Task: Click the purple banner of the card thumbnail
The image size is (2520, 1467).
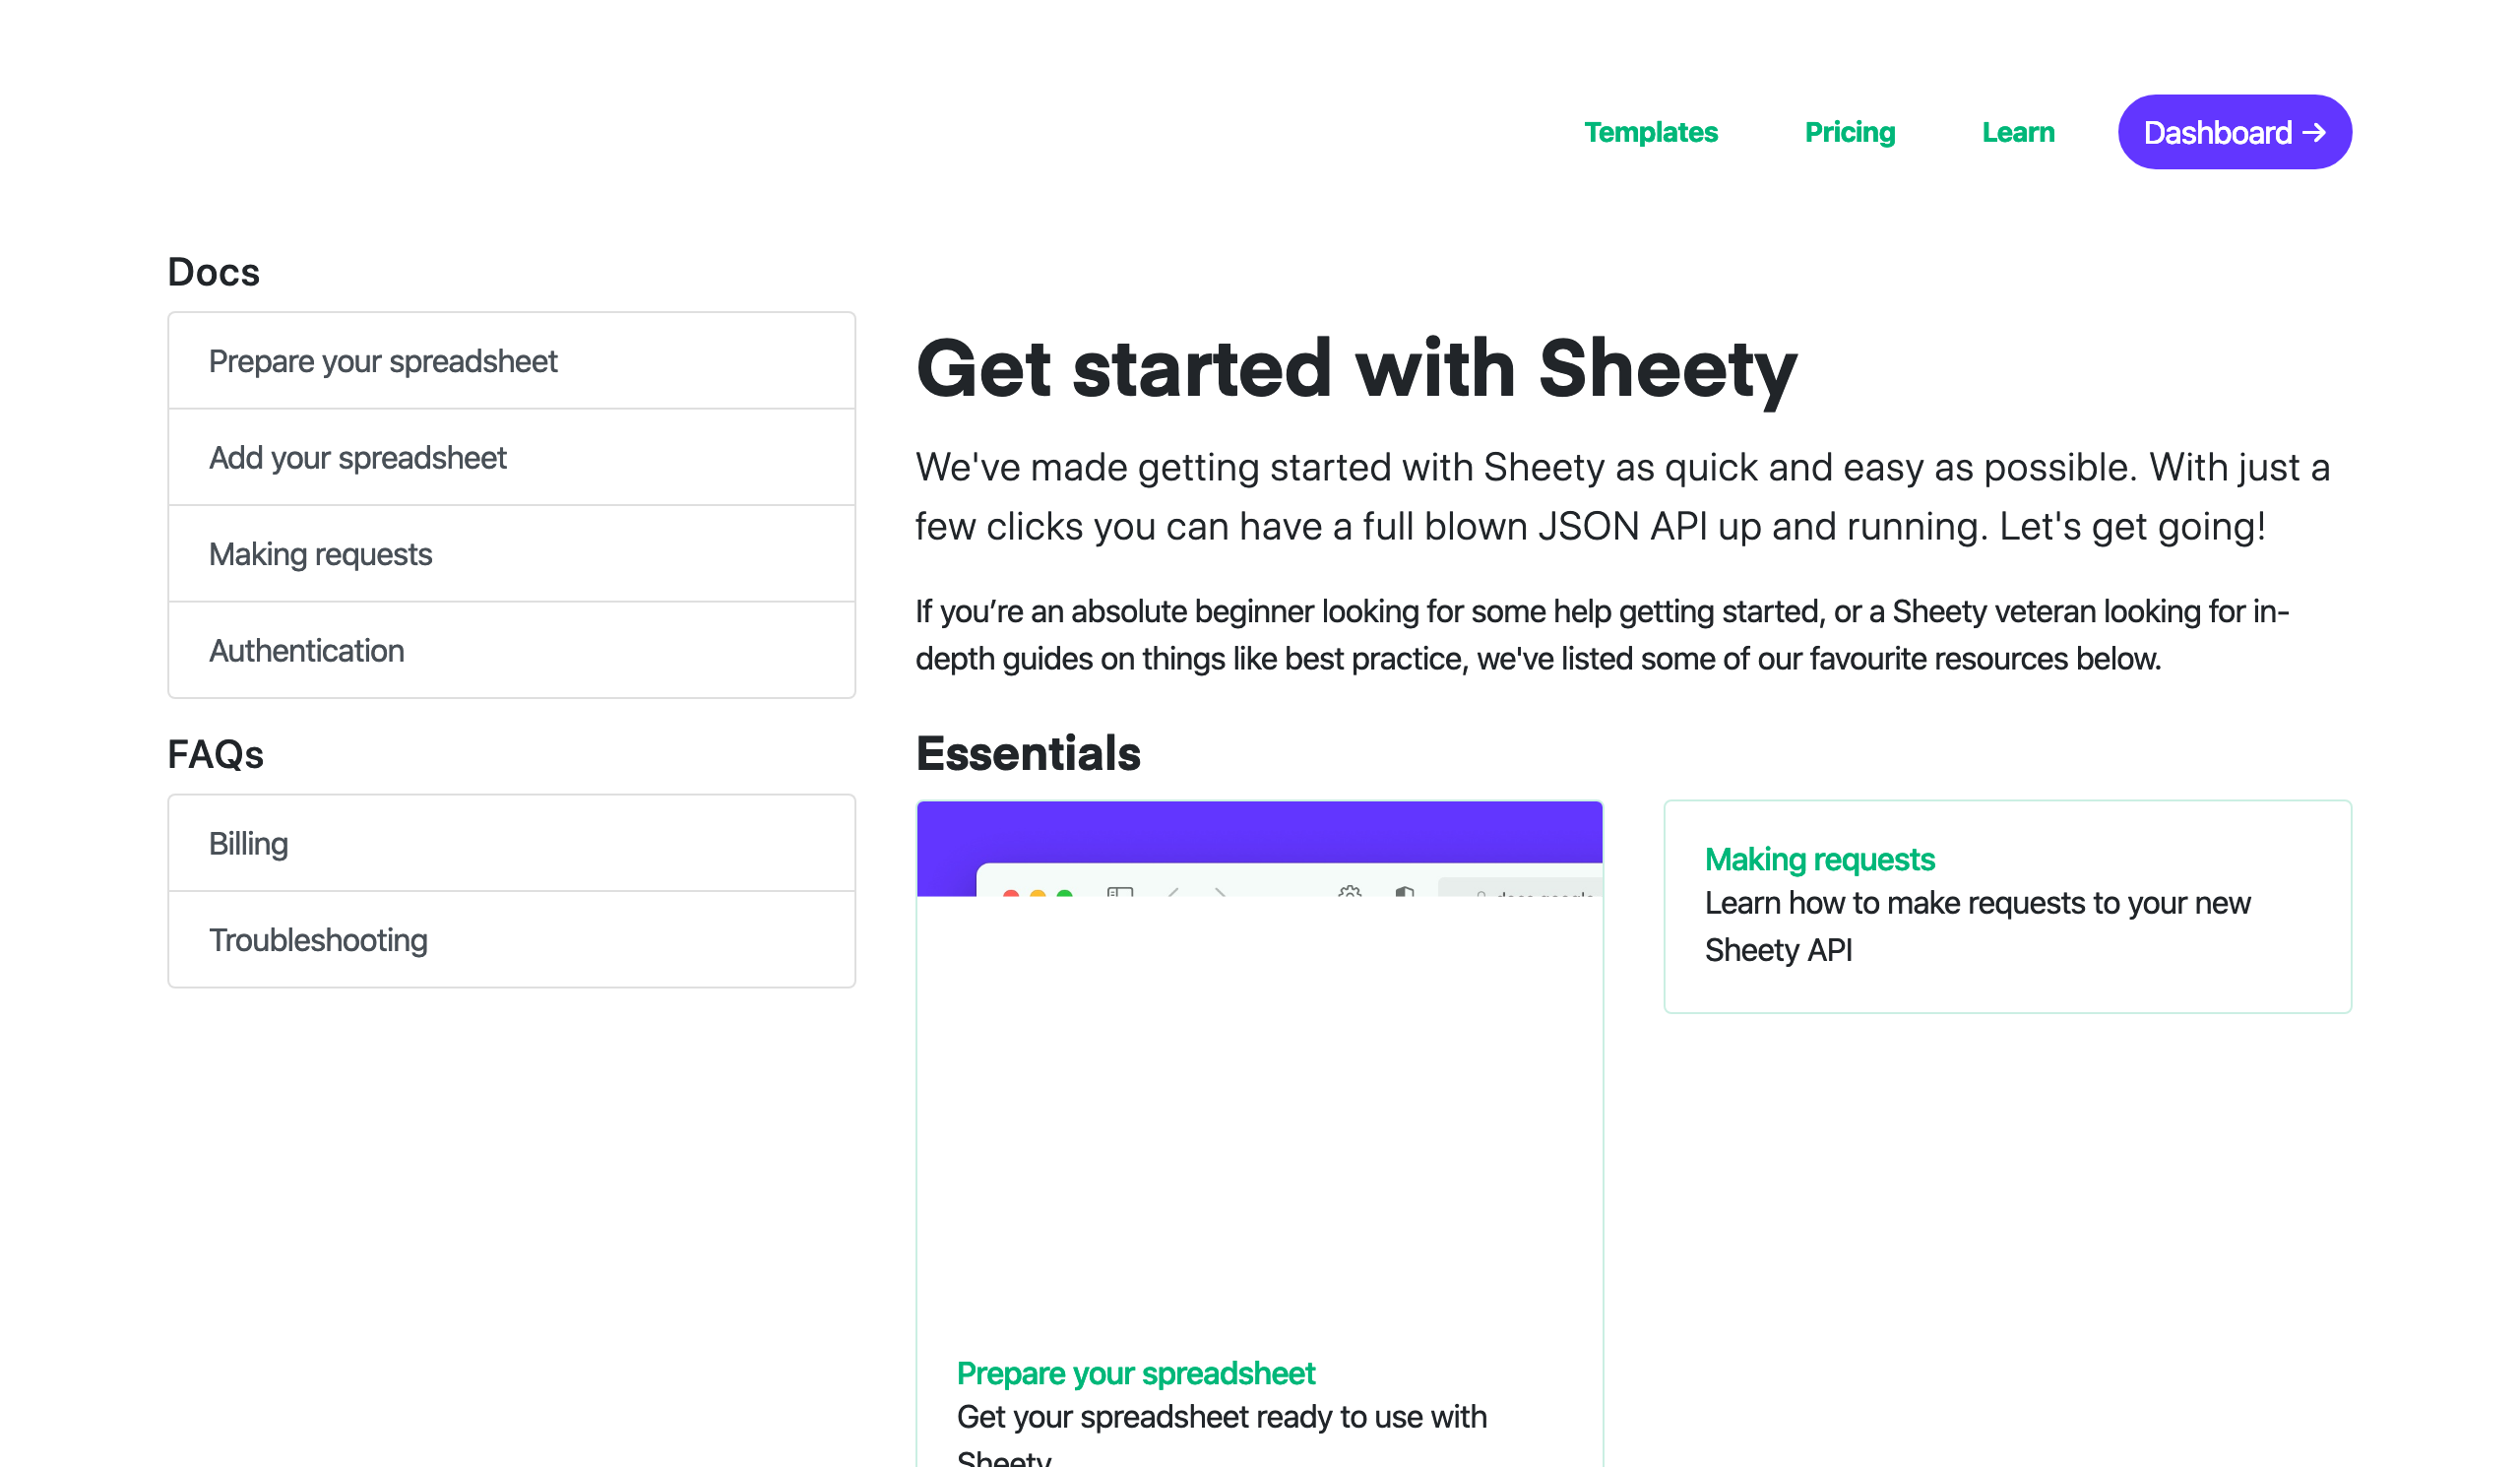Action: 1260,831
